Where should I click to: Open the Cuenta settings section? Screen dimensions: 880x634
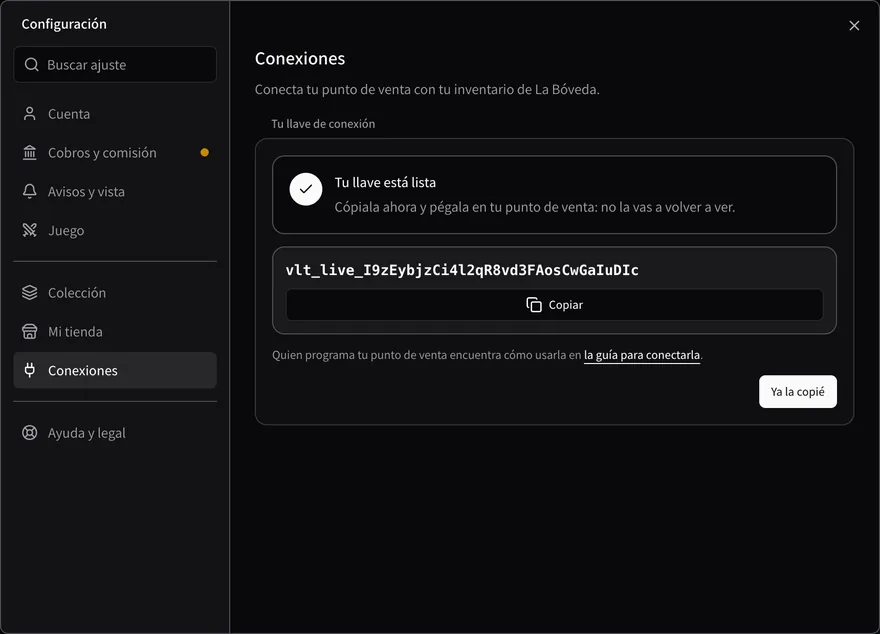[x=115, y=114]
